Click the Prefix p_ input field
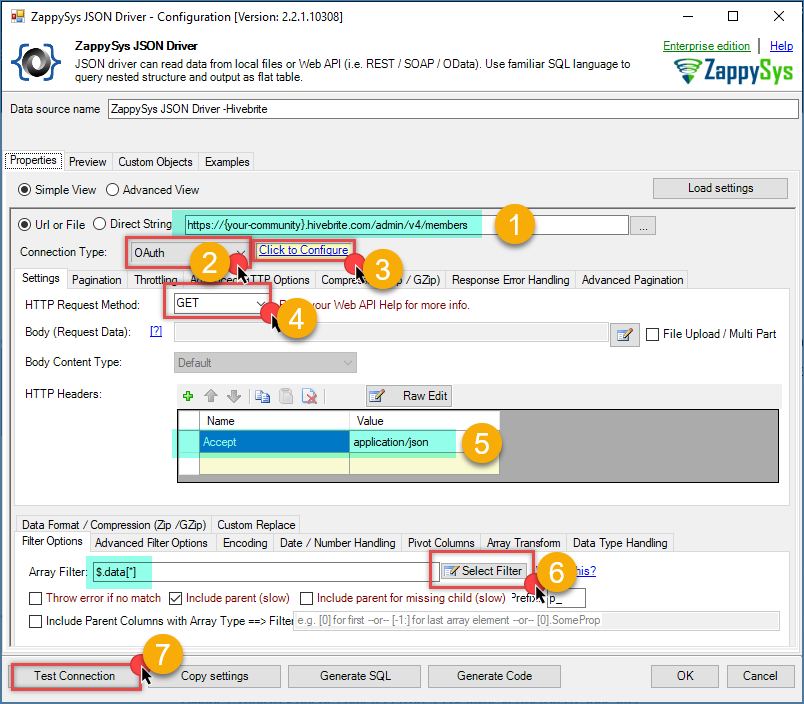 click(566, 598)
